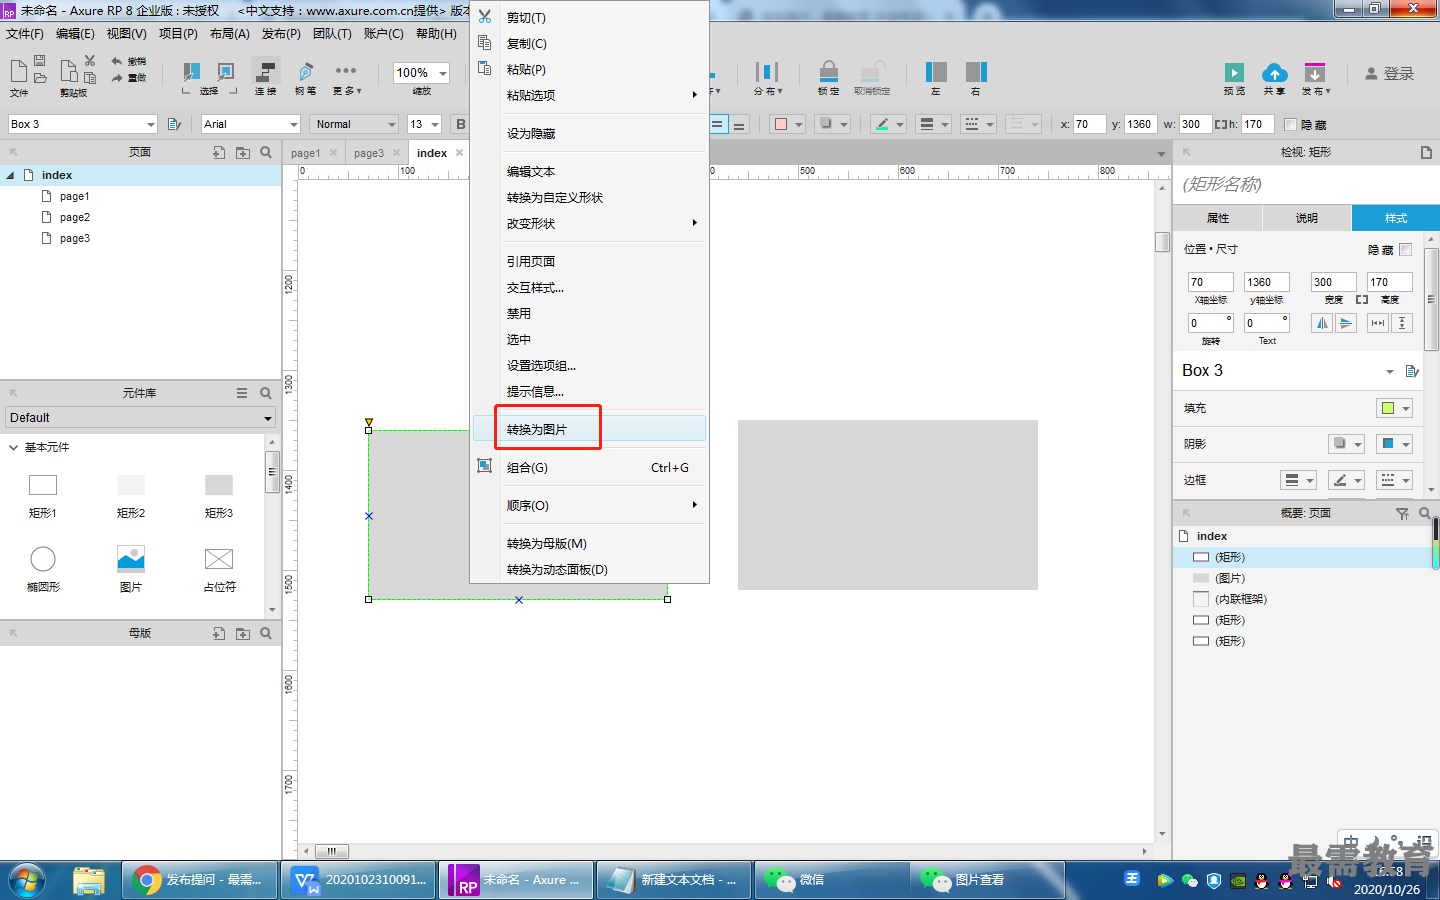Click the 重做 redo arrow
Screen dimensions: 1440x900
pos(117,77)
